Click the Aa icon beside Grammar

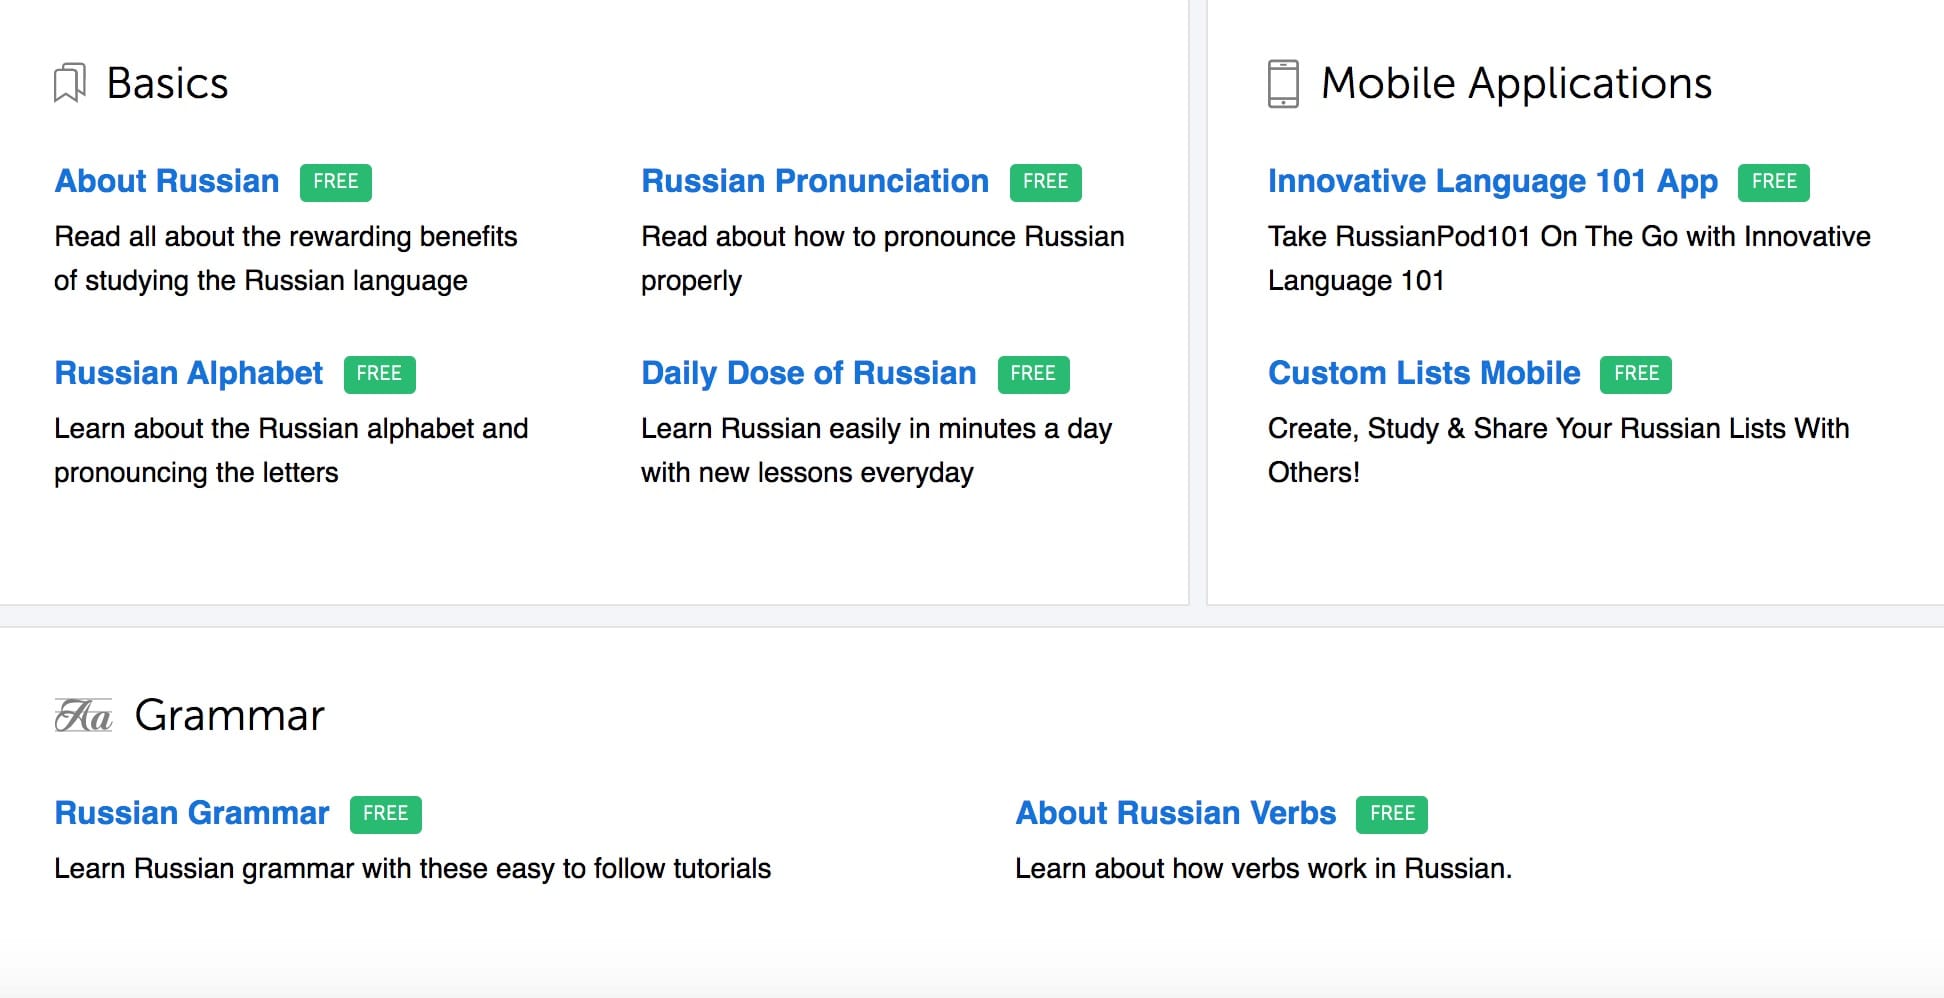coord(83,715)
